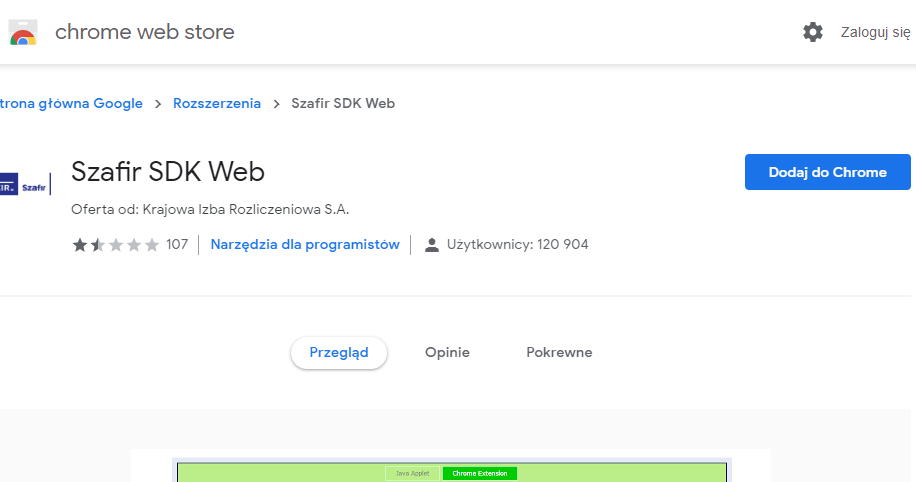Click the green Chrome Extension button in preview

click(480, 473)
